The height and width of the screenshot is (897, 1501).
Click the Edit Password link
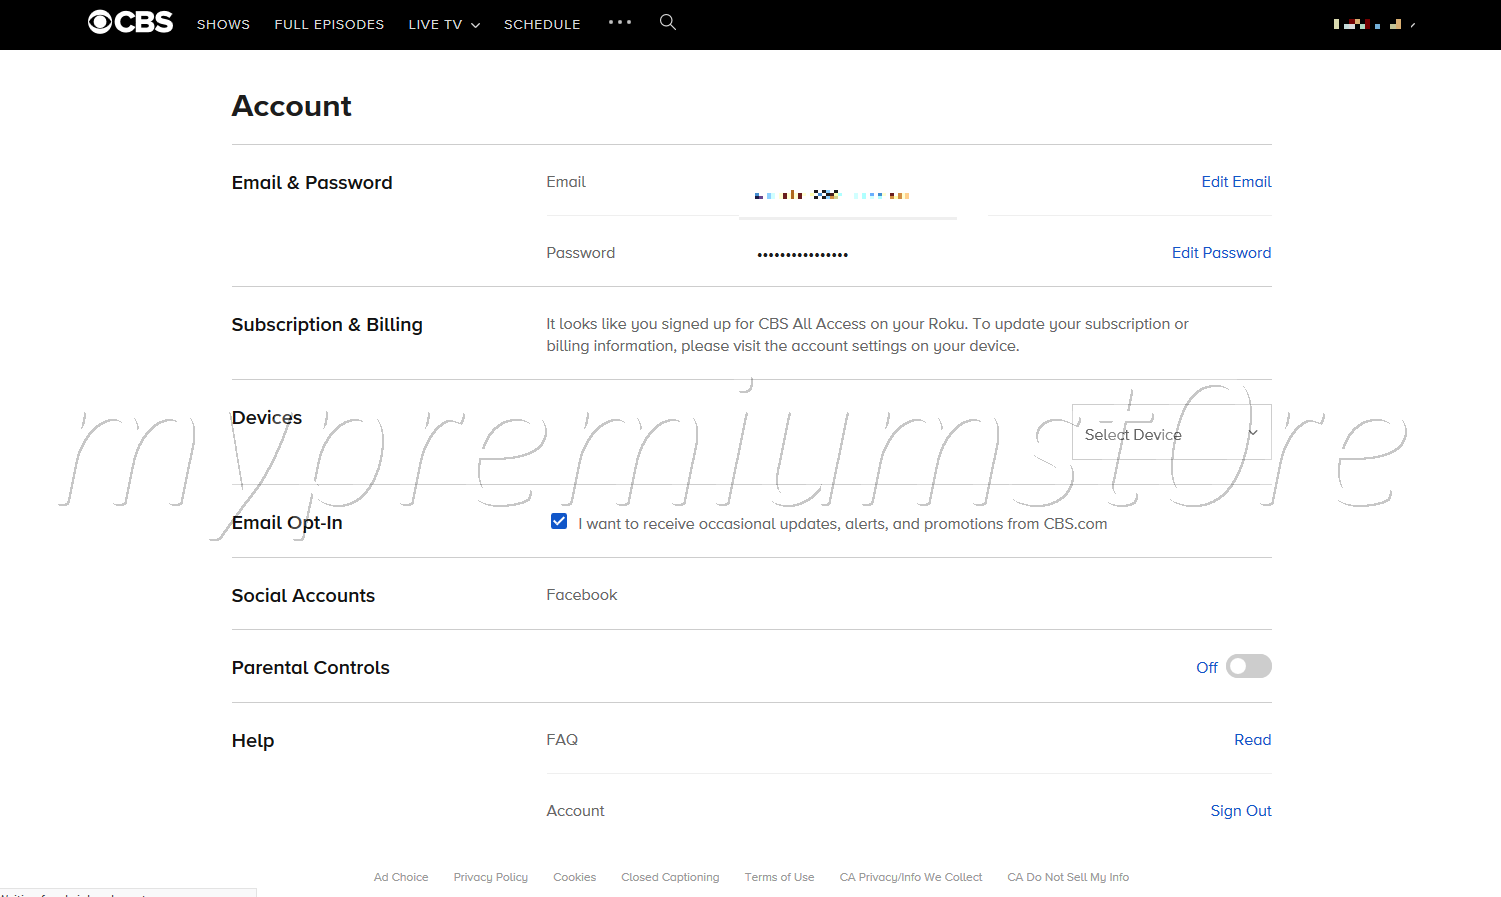pos(1221,253)
